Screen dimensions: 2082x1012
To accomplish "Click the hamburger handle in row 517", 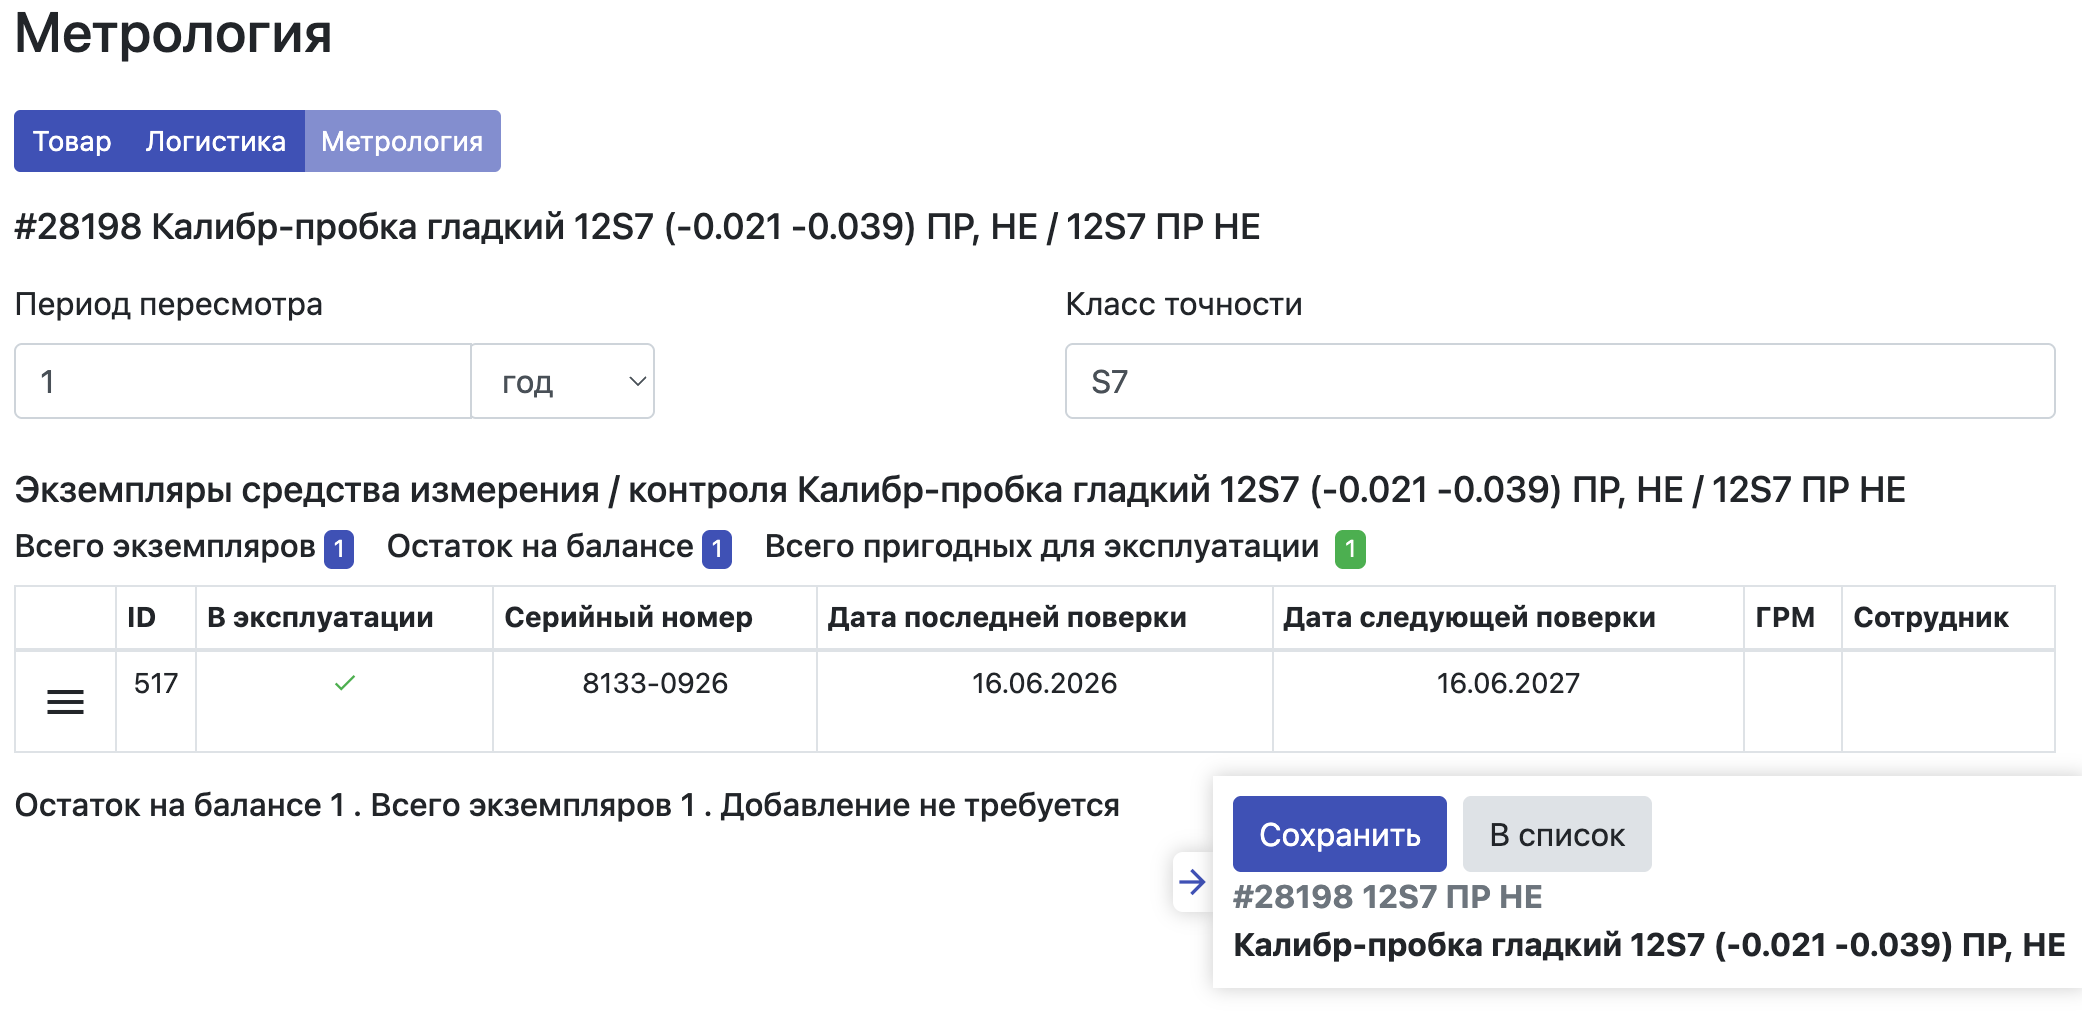I will [x=65, y=702].
